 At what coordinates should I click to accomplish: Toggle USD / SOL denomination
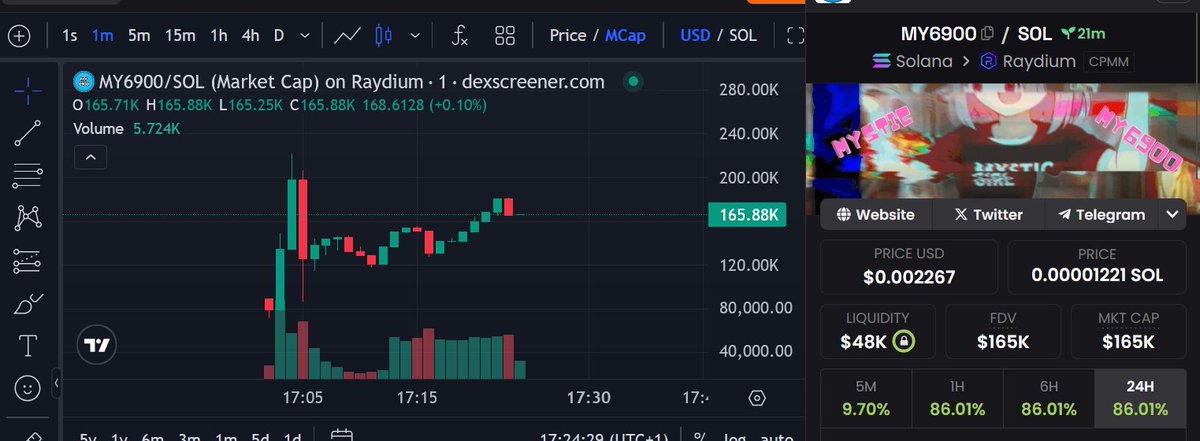718,35
